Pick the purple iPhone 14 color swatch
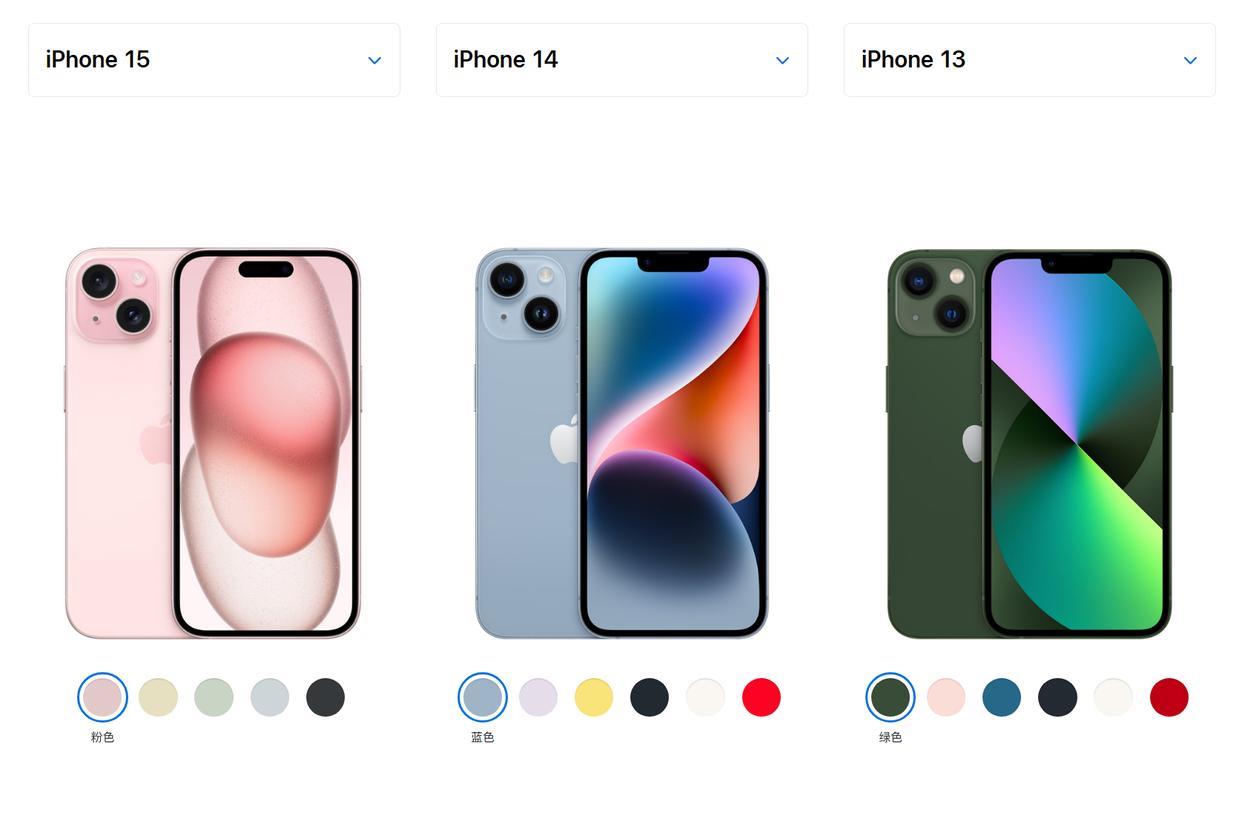This screenshot has width=1242, height=813. point(538,697)
